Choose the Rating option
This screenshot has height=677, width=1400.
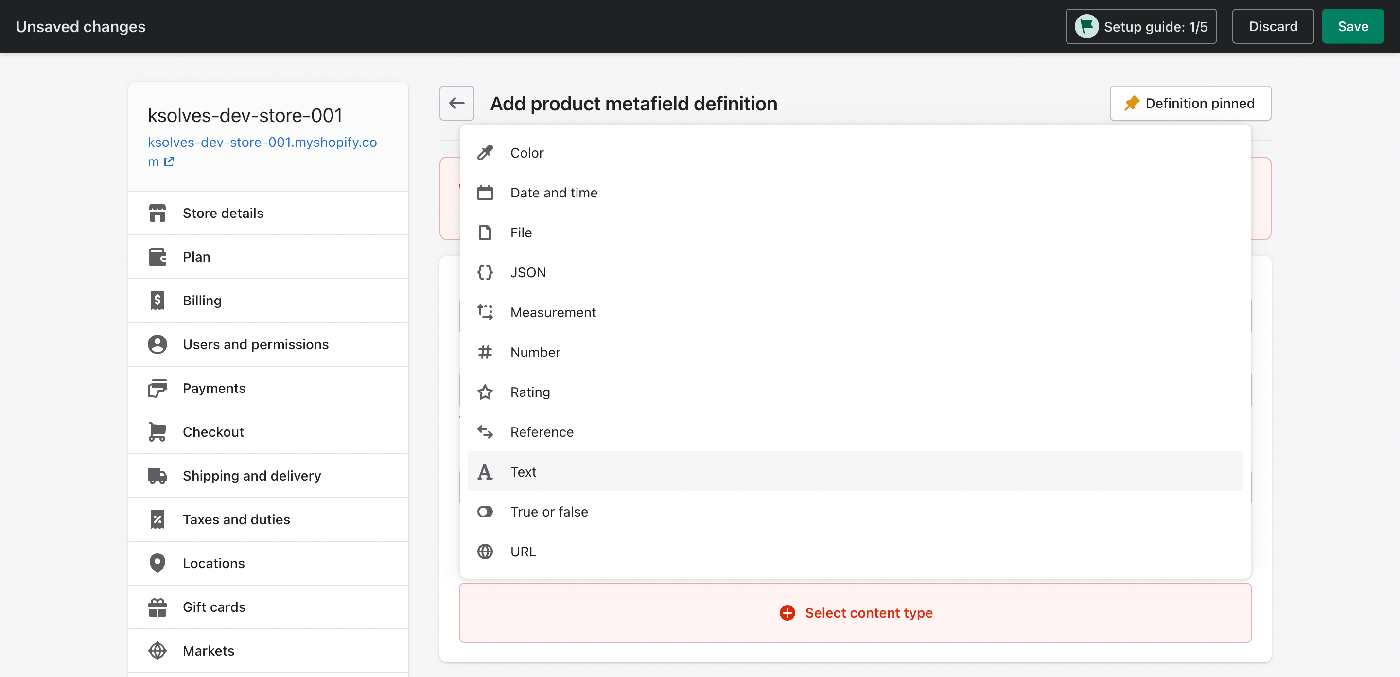point(855,392)
